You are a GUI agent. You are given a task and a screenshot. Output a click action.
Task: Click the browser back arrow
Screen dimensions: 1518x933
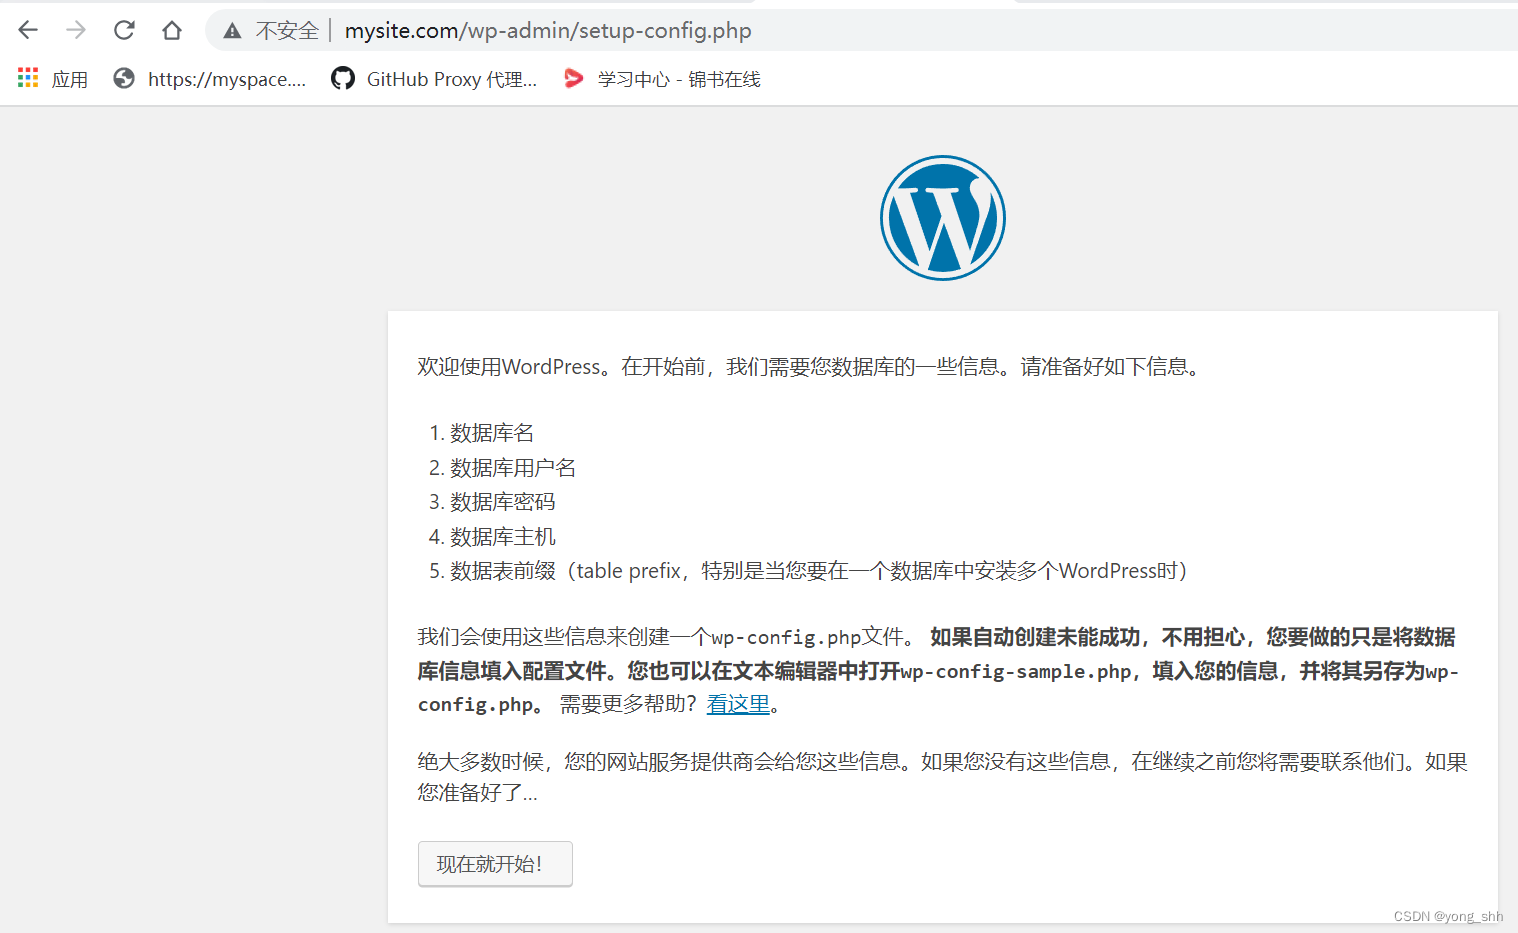(27, 30)
